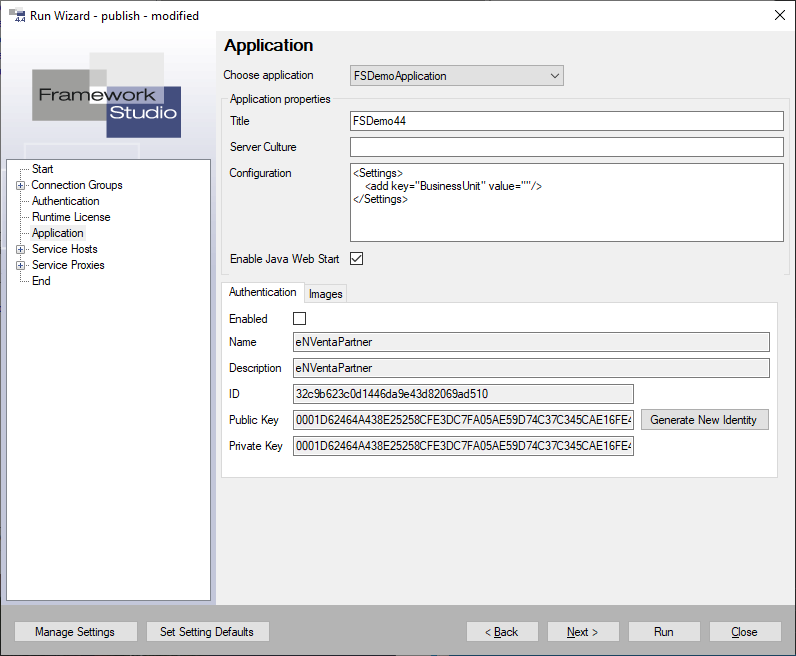Select Authentication in the wizard tree
This screenshot has height=656, width=796.
point(65,201)
